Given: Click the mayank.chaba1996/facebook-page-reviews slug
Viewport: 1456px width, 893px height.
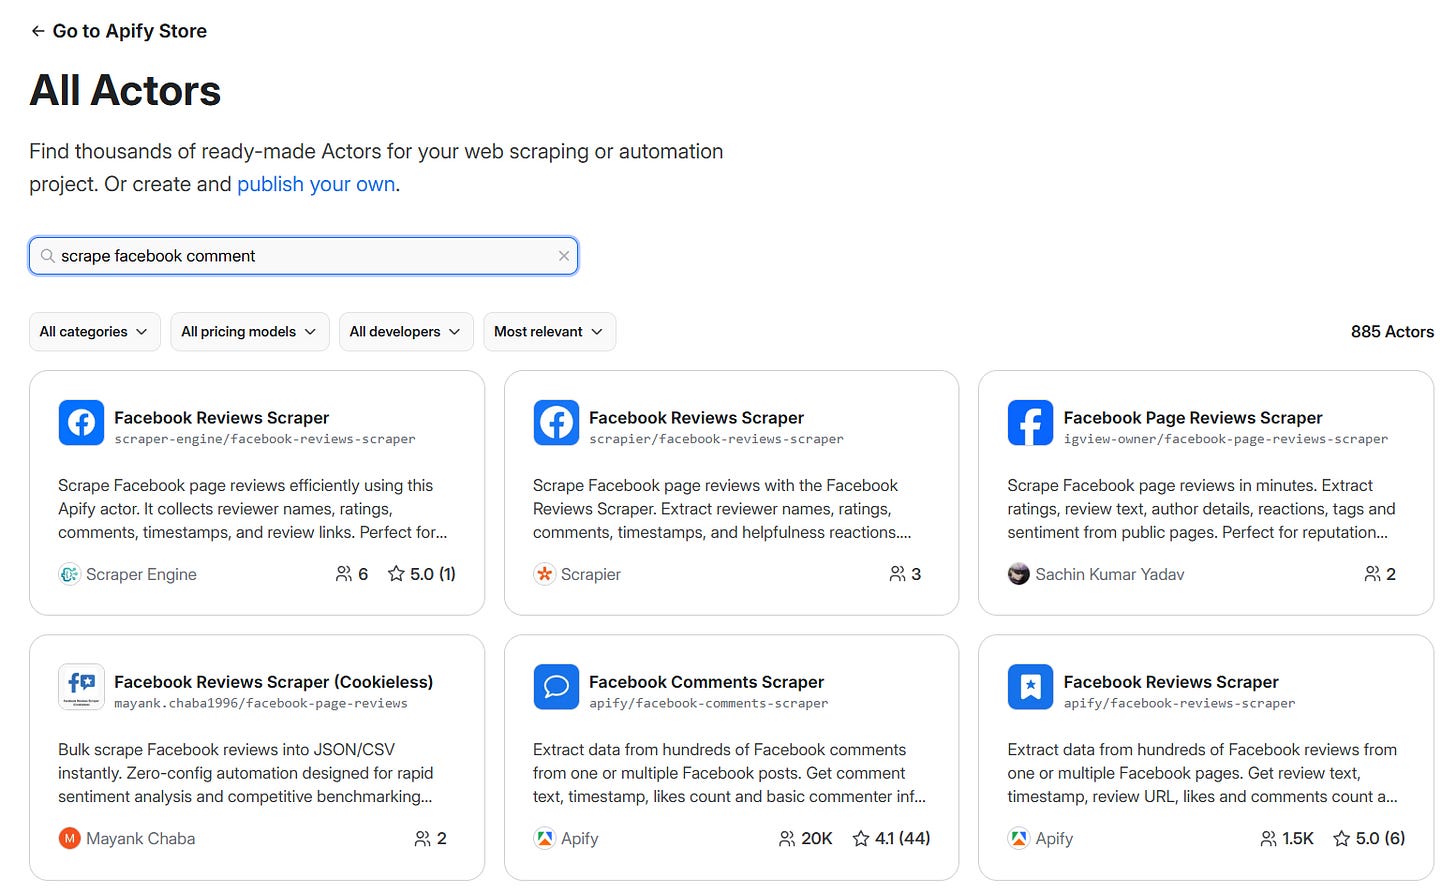Looking at the screenshot, I should pos(261,703).
